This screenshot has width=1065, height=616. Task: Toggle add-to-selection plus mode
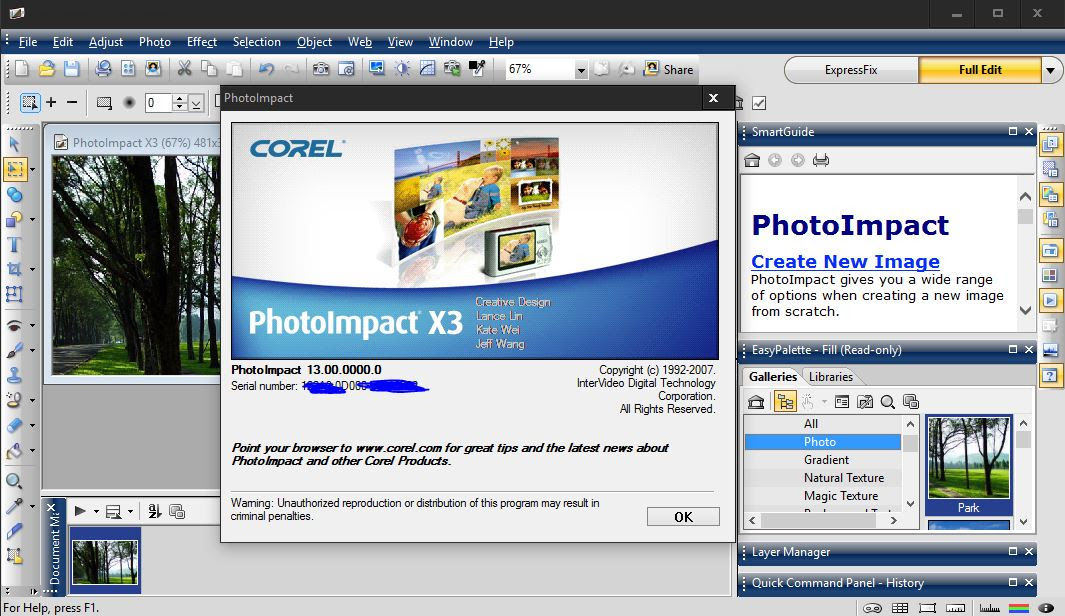click(52, 103)
